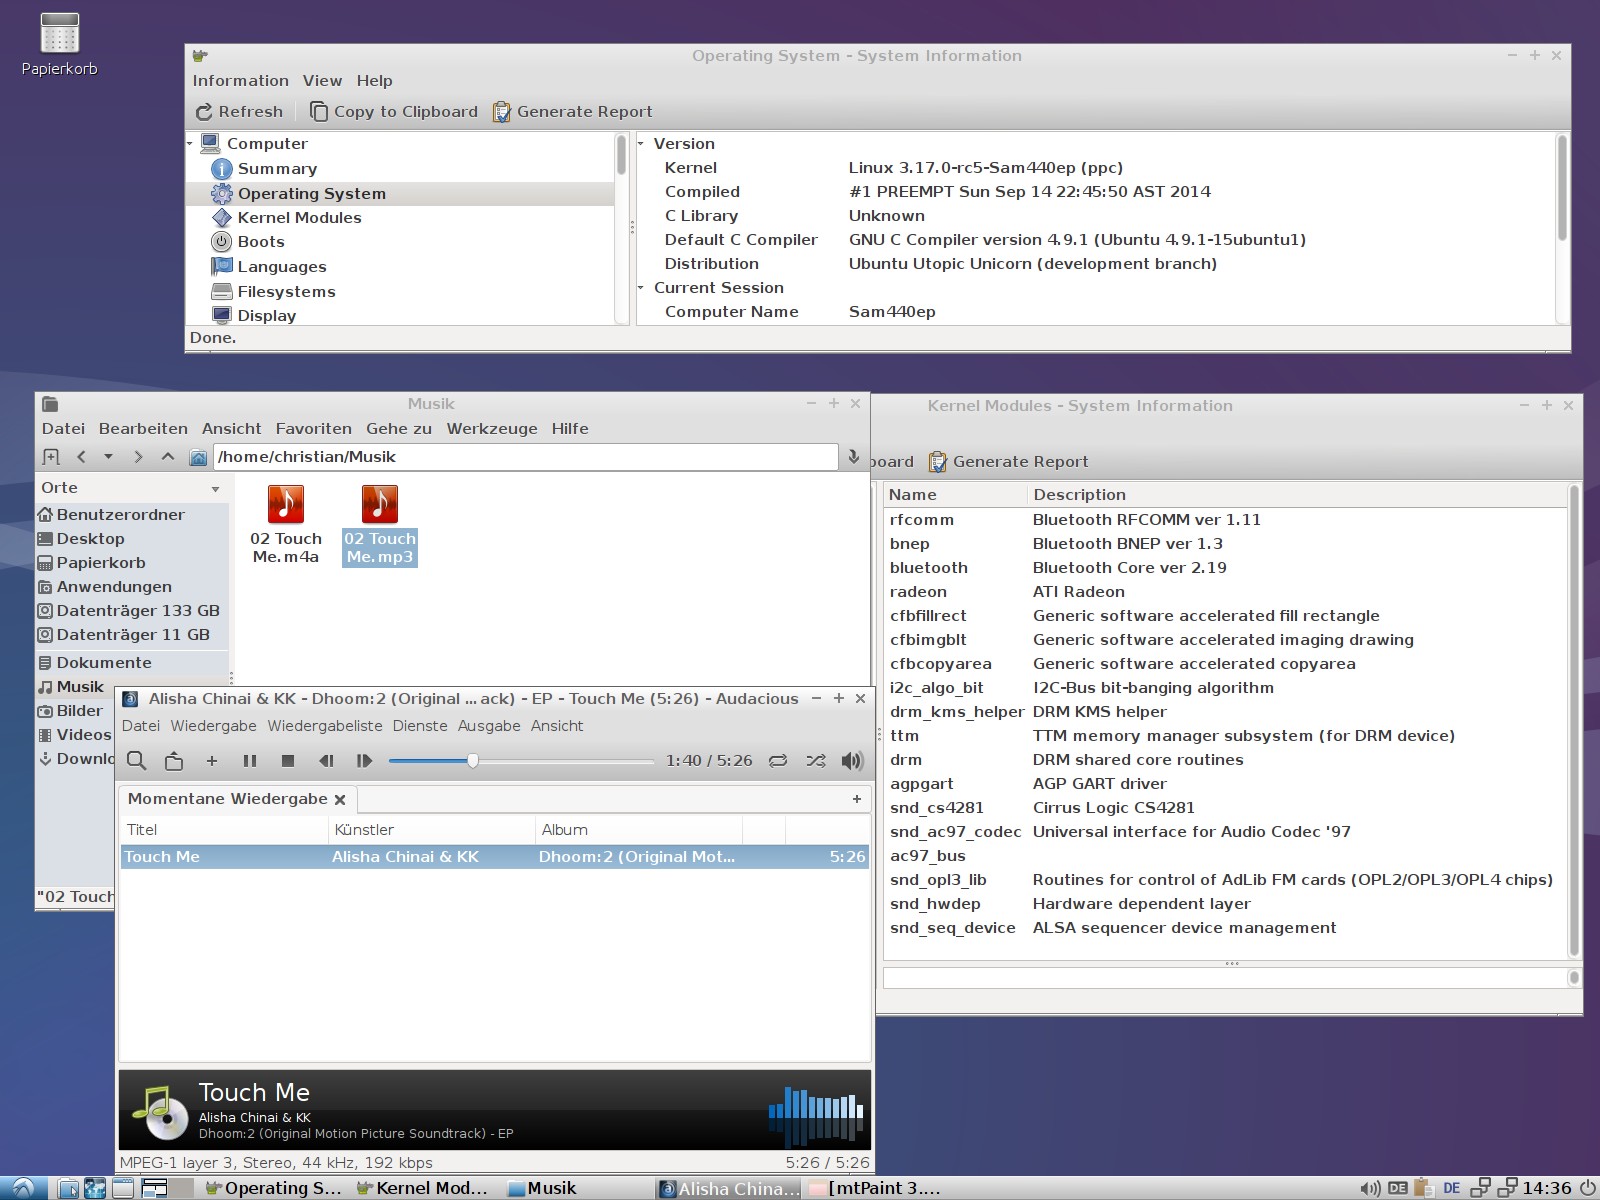Skip to next track in Audacious
This screenshot has height=1200, width=1600.
click(x=364, y=761)
